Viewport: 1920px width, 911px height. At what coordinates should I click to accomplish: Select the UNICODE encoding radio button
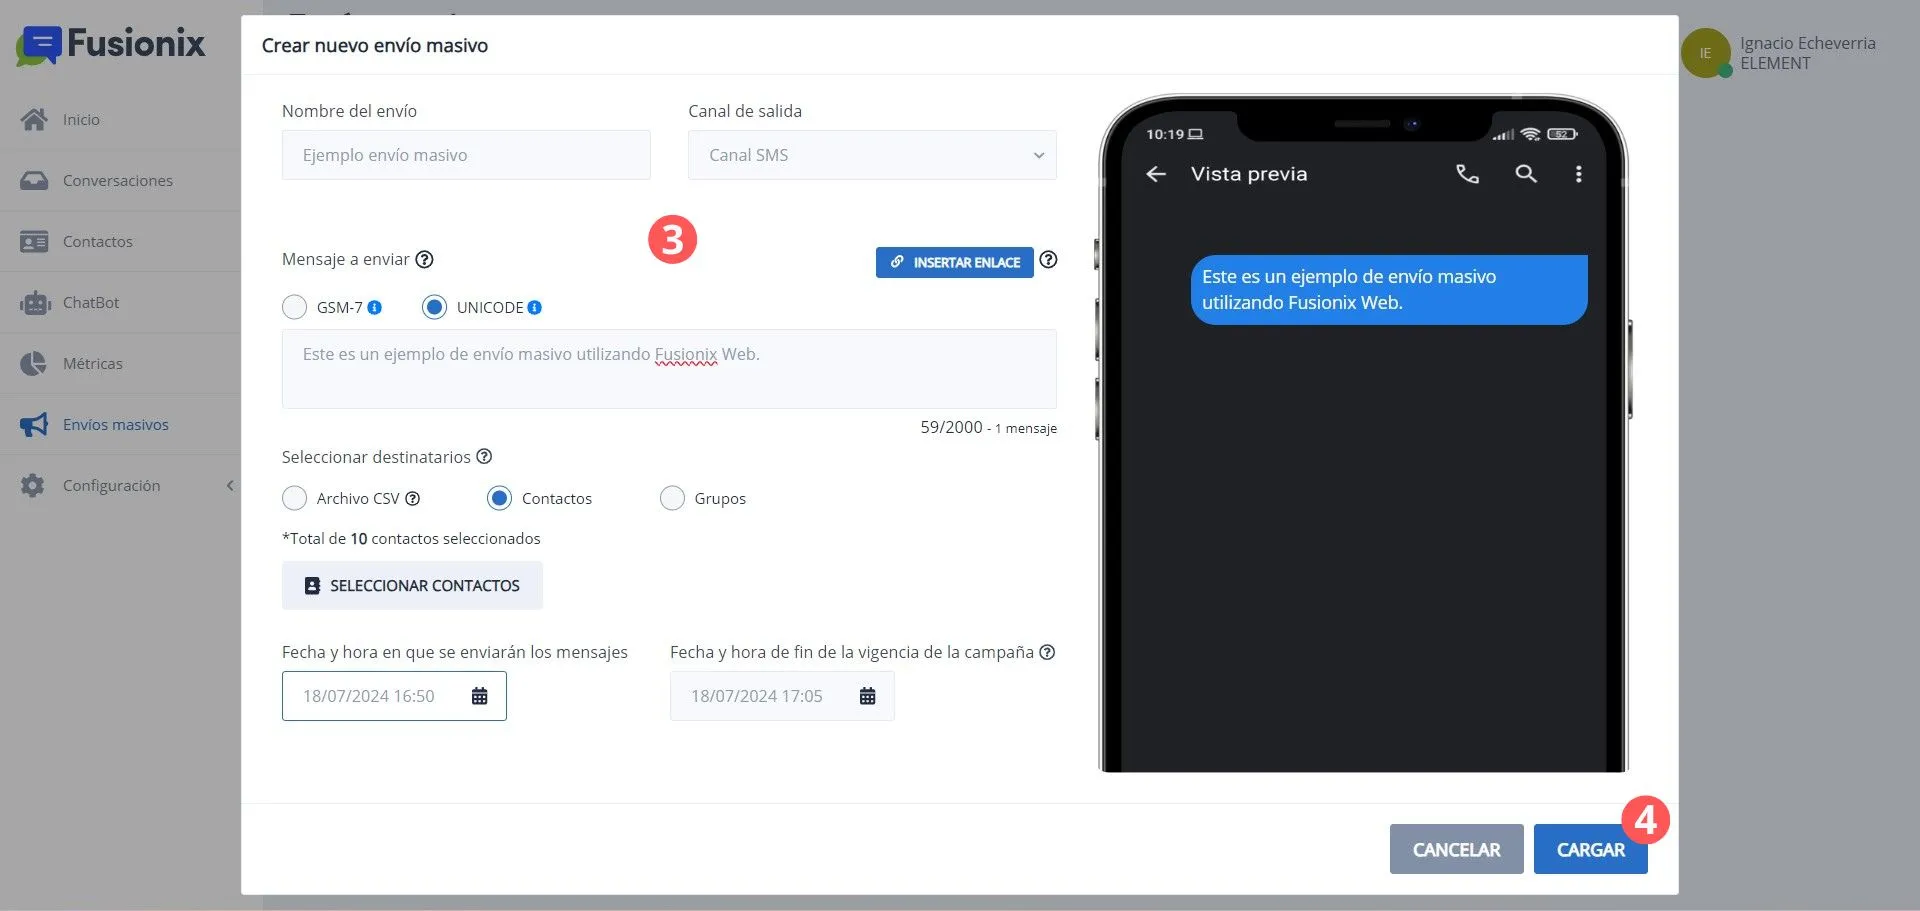[x=434, y=307]
